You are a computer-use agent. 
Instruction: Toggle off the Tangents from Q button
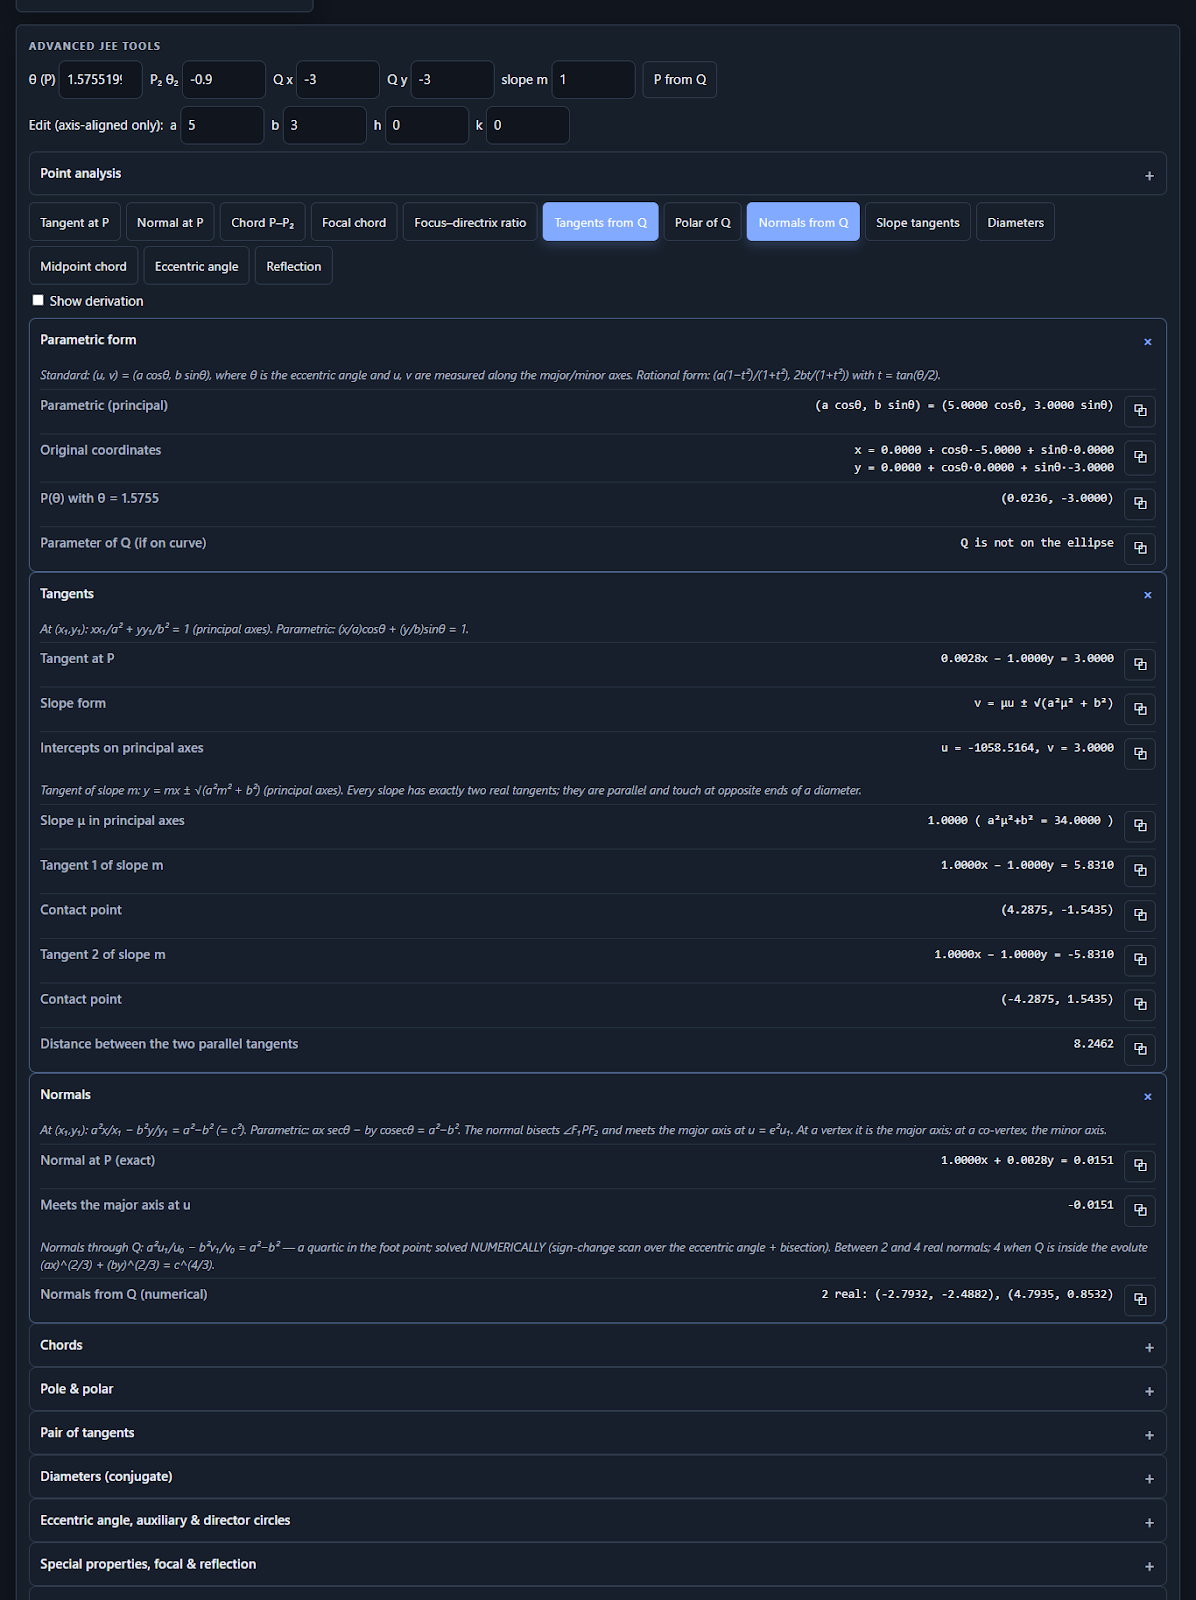(600, 222)
